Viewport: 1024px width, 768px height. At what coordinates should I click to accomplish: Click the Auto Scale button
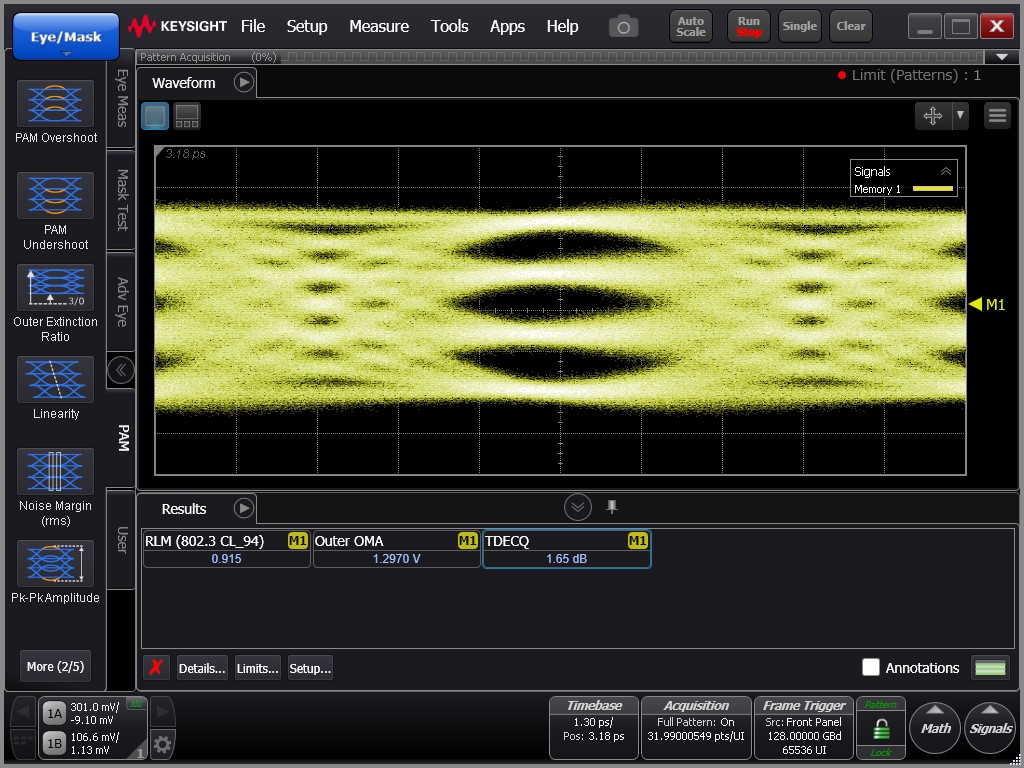click(x=691, y=26)
